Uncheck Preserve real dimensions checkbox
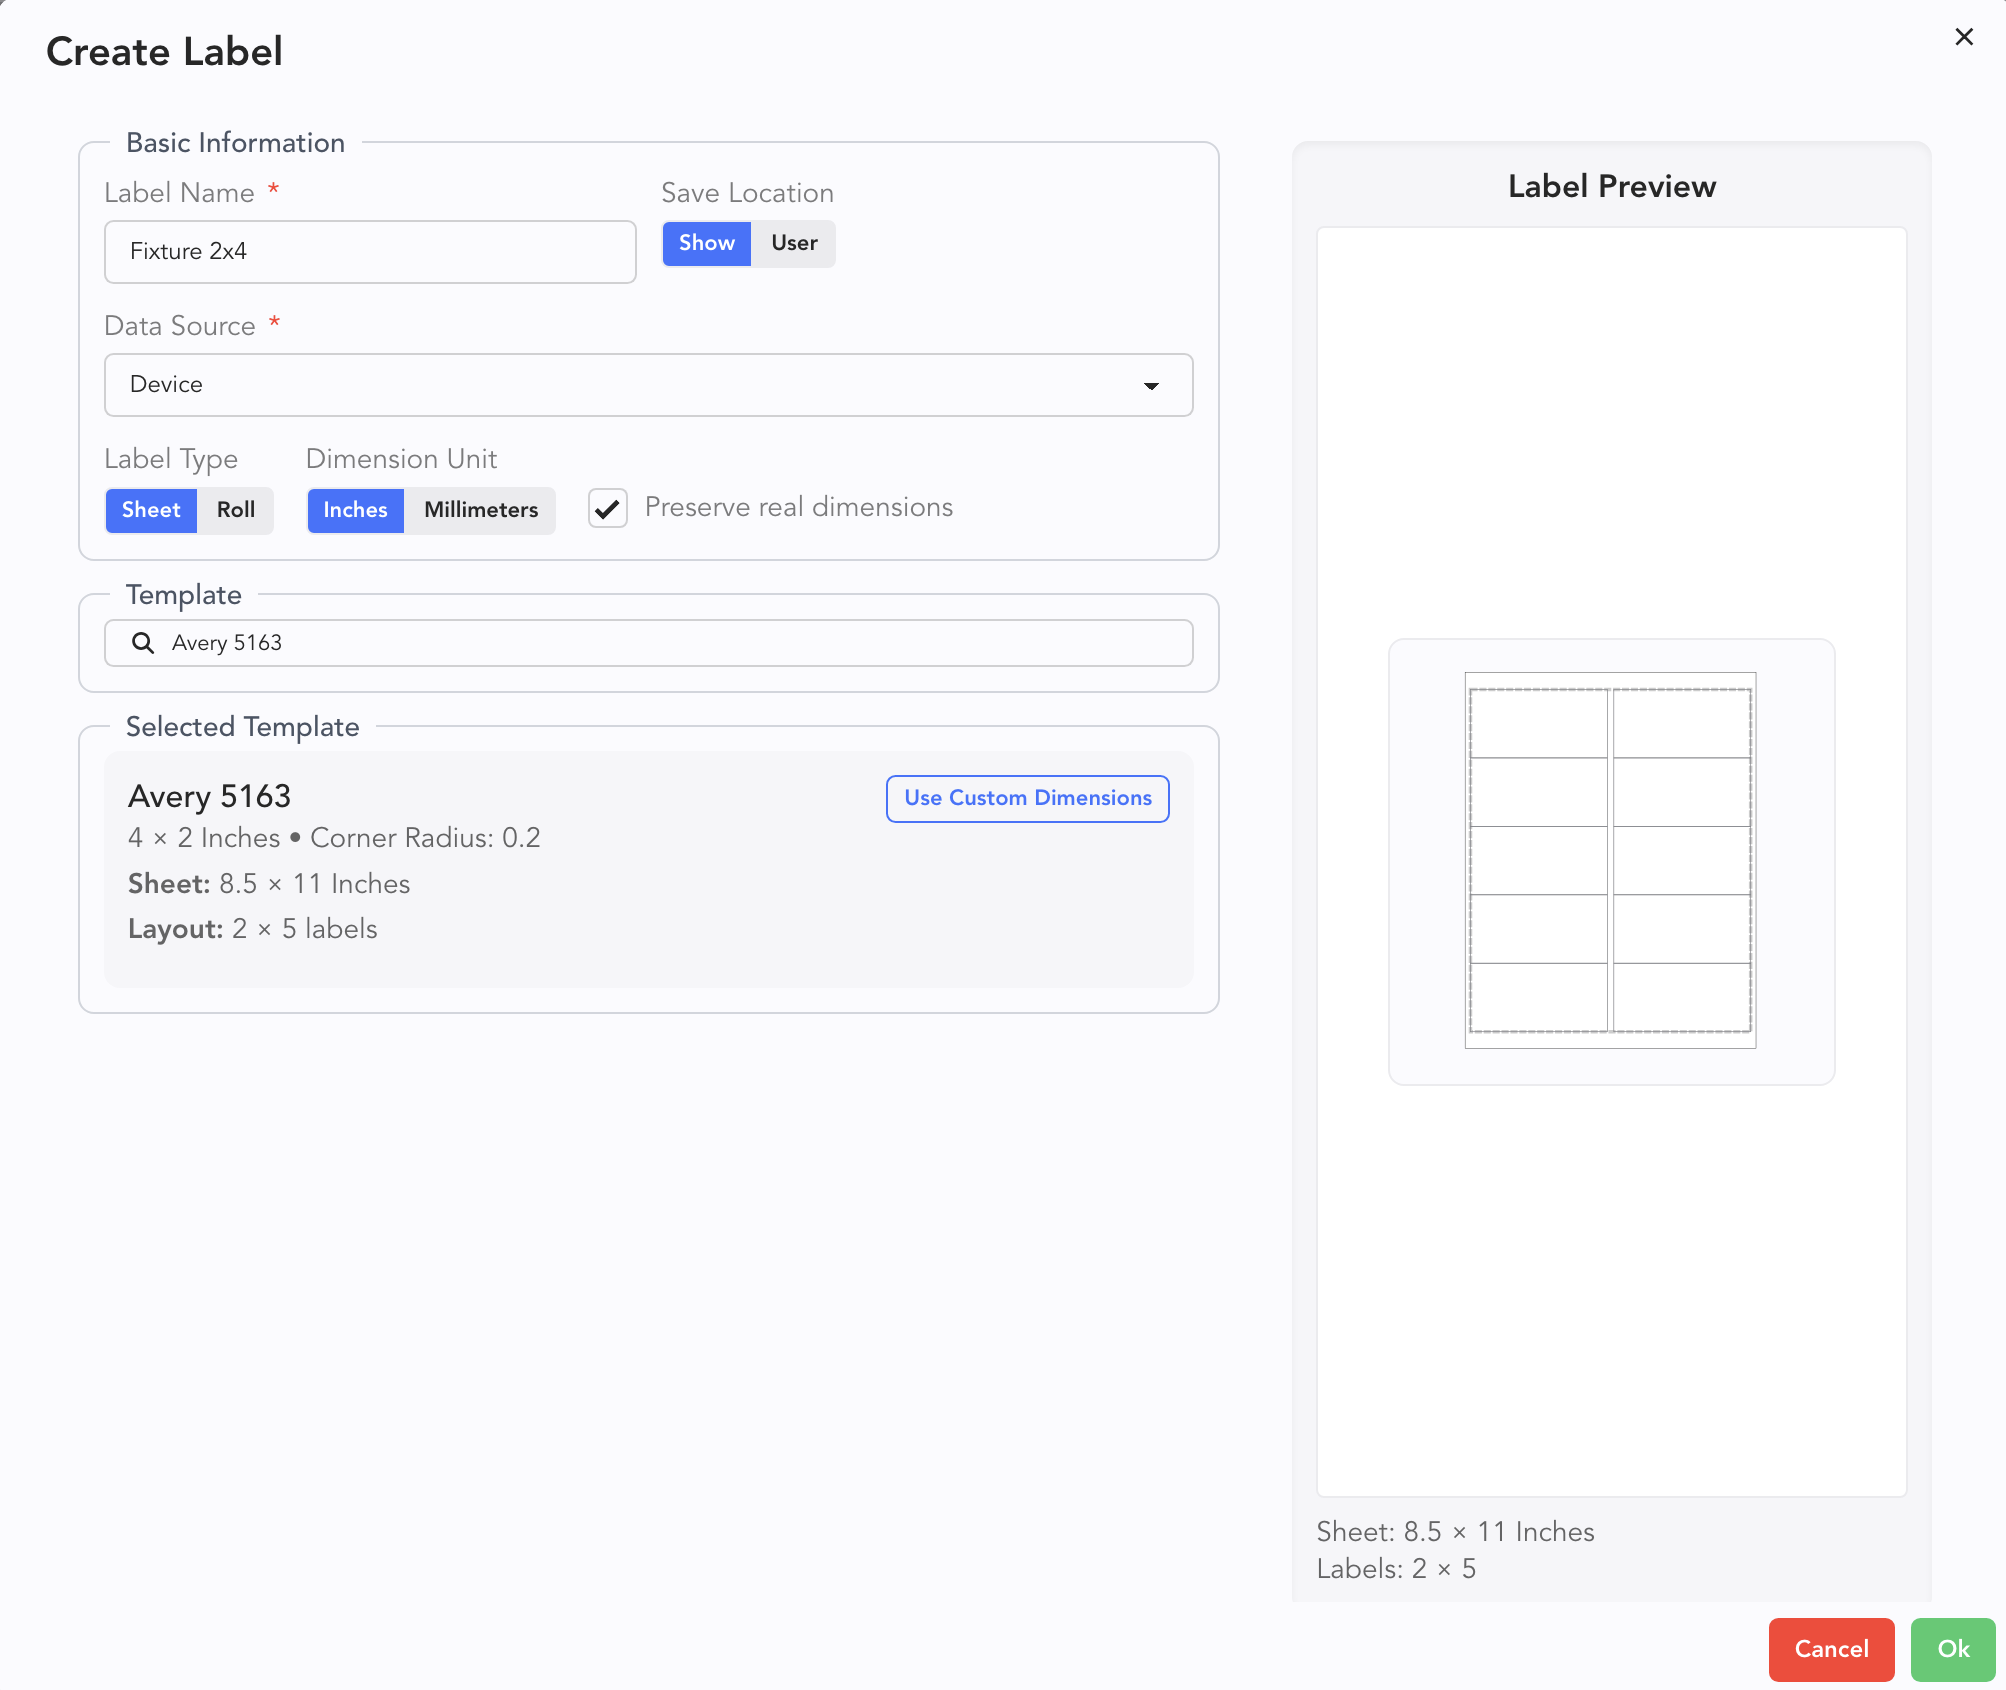 point(608,508)
